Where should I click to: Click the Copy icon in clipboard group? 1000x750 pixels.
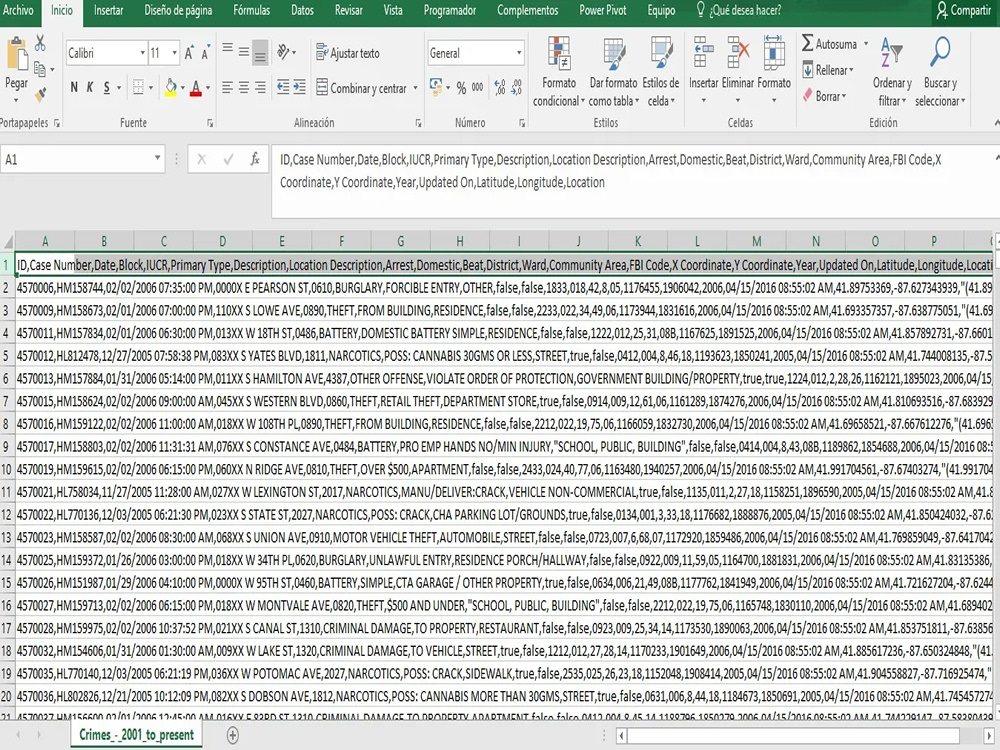(x=40, y=69)
